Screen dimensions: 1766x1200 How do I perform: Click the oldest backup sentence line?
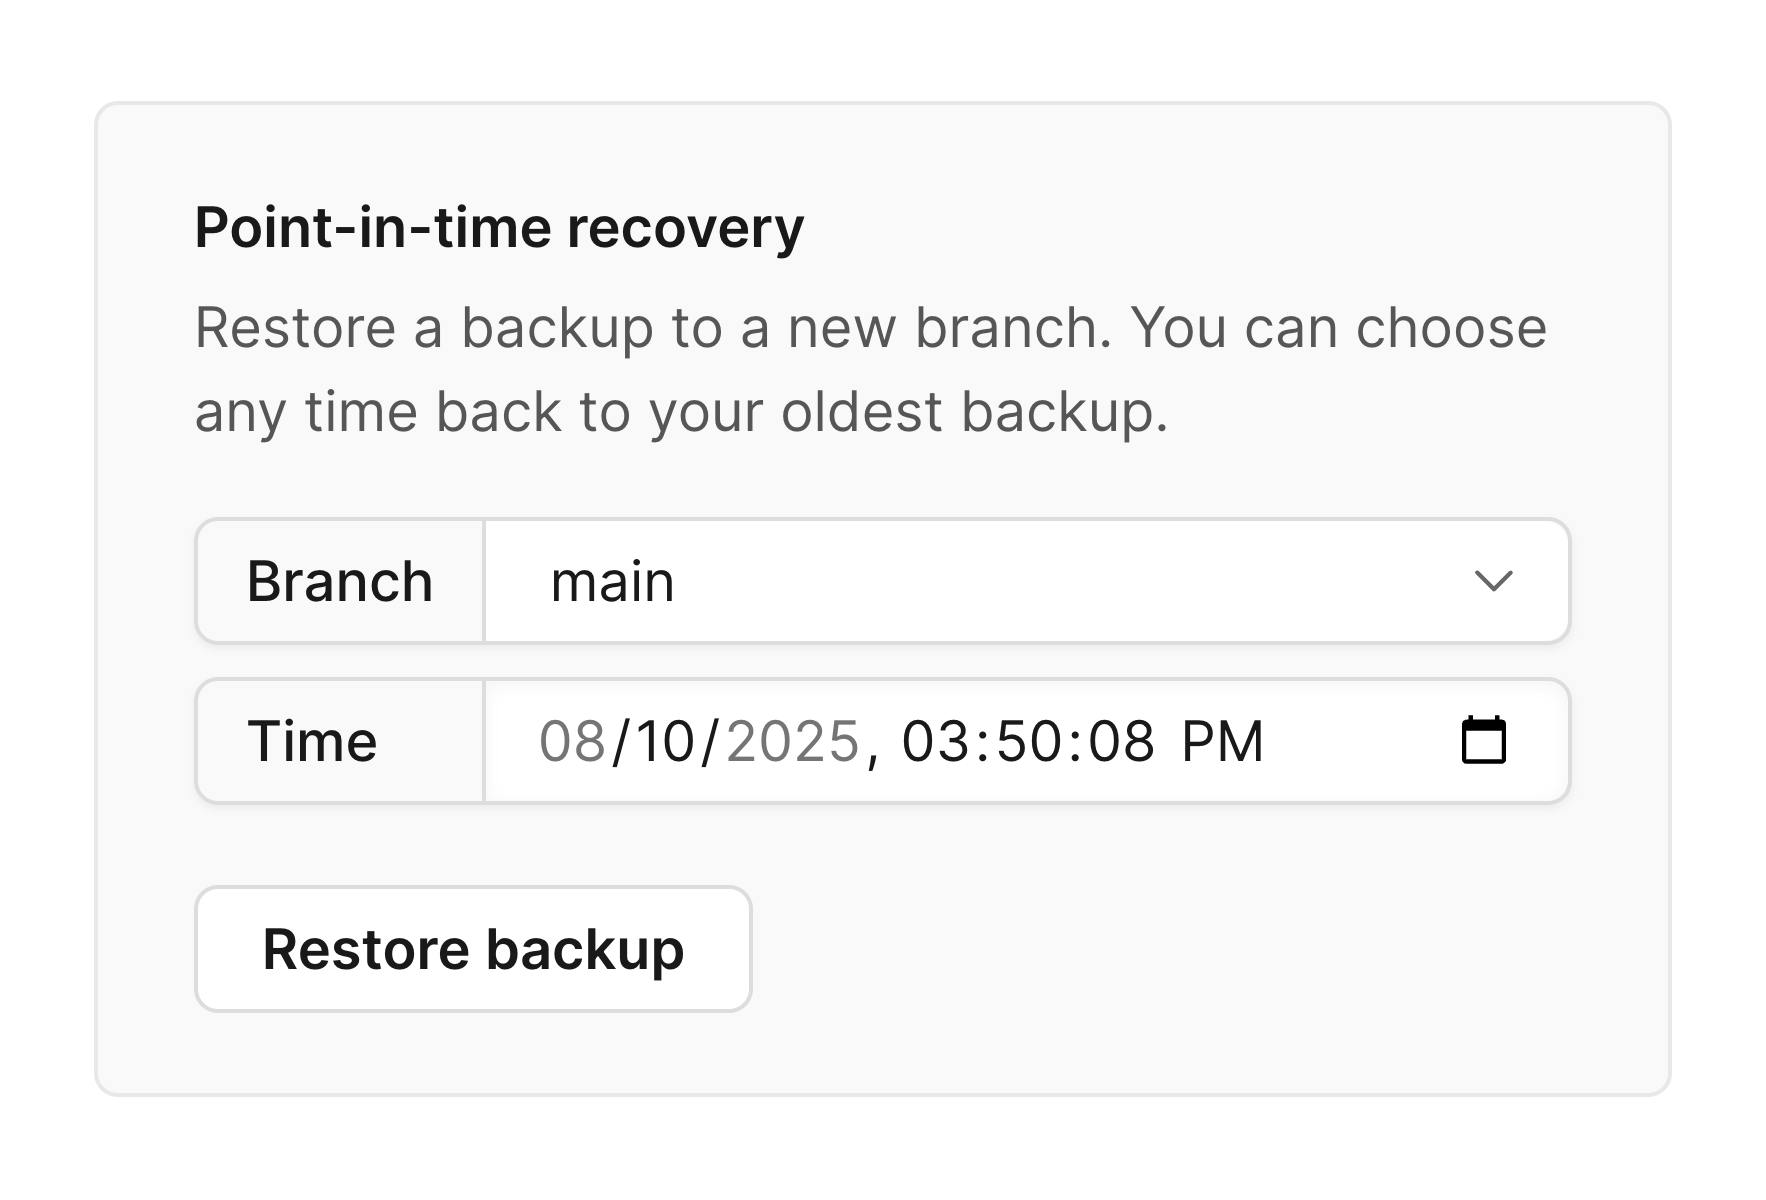681,412
